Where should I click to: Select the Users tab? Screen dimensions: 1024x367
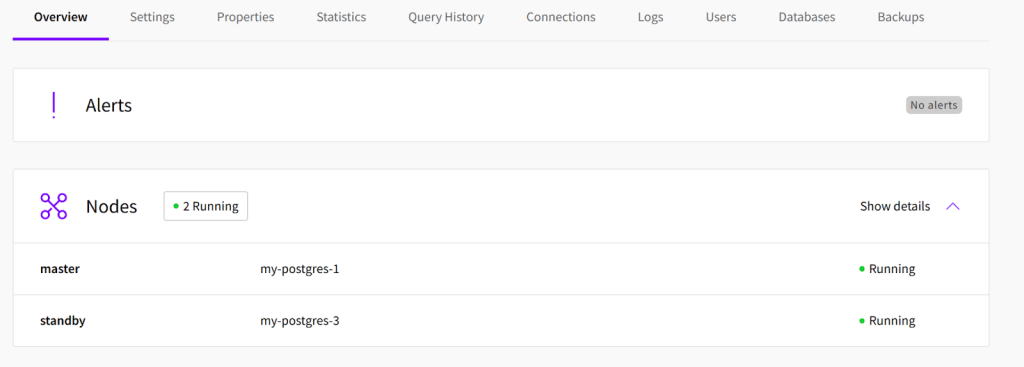(721, 17)
